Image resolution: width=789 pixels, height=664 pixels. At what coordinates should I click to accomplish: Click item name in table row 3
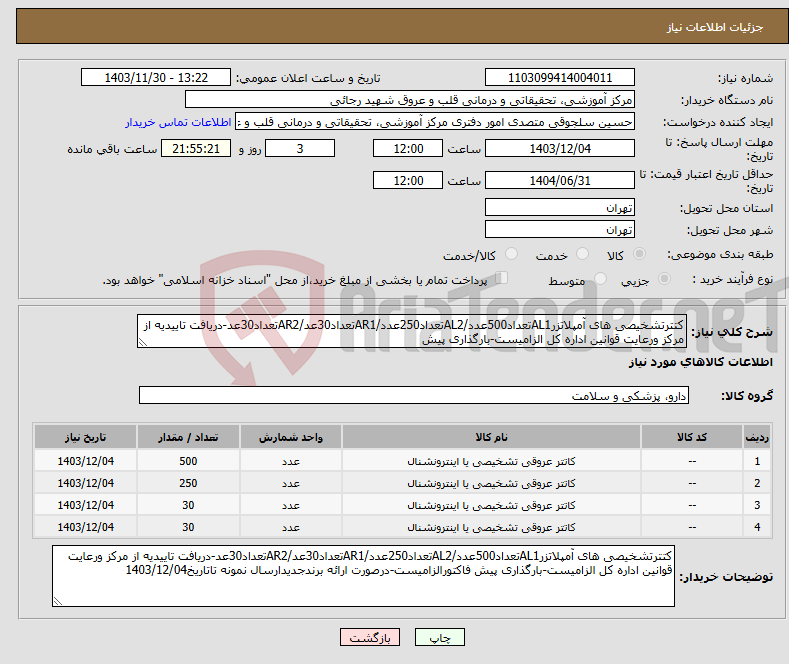pyautogui.click(x=491, y=505)
